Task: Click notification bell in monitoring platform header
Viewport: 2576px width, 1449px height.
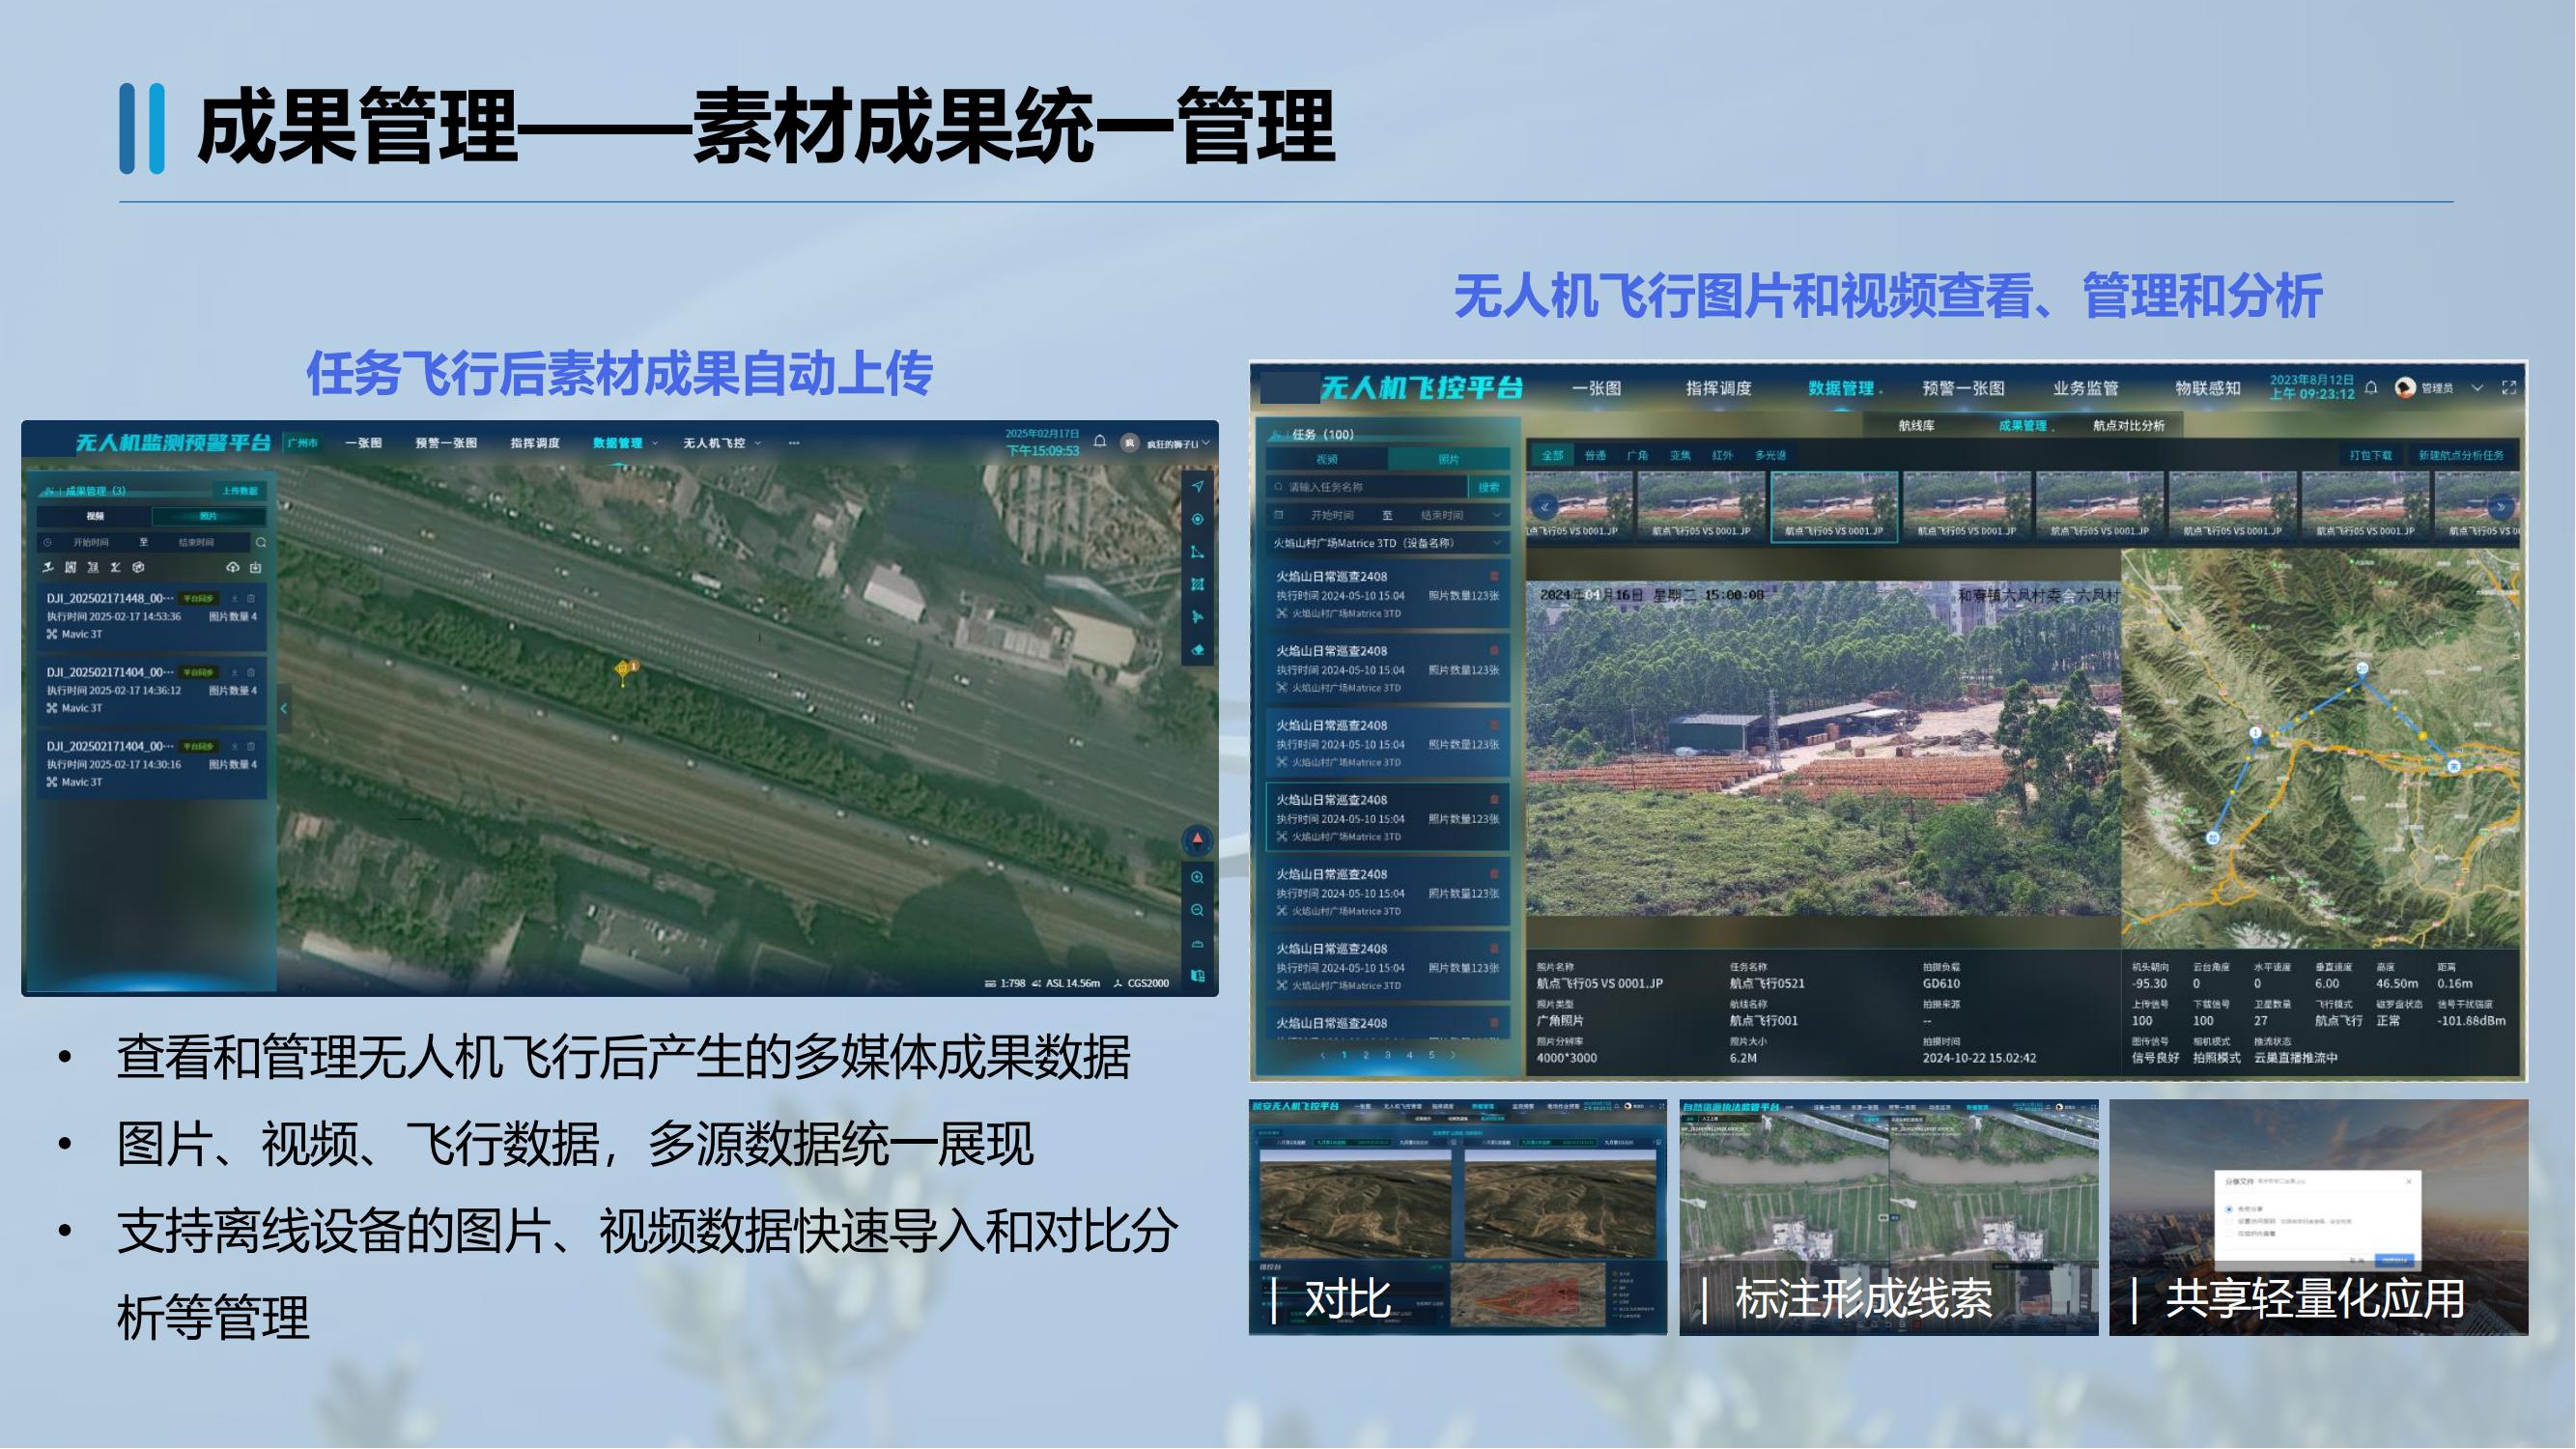Action: pyautogui.click(x=1100, y=442)
